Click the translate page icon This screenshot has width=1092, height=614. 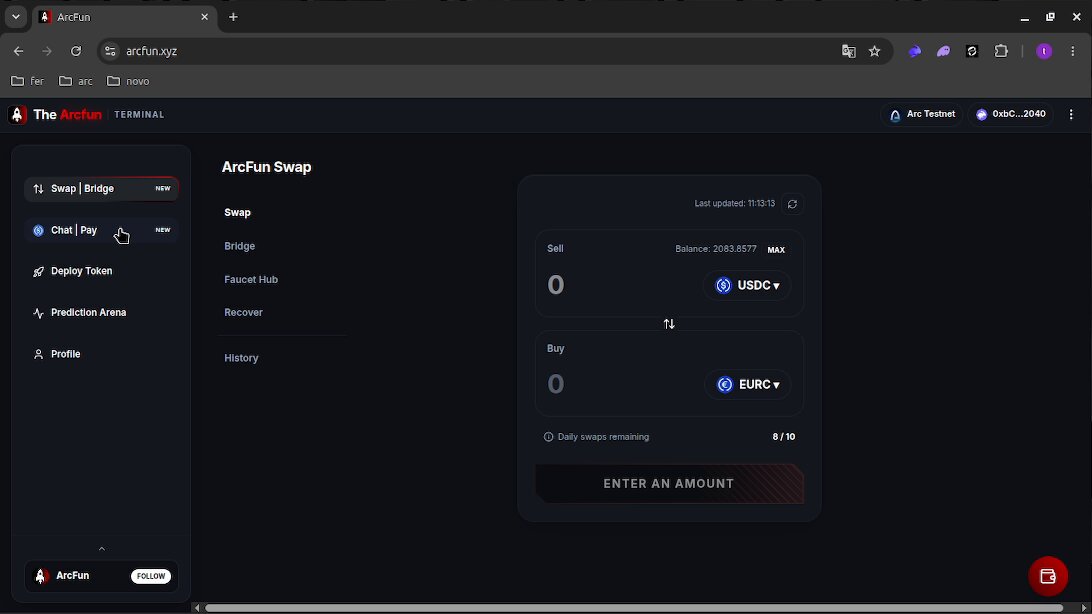coord(848,52)
